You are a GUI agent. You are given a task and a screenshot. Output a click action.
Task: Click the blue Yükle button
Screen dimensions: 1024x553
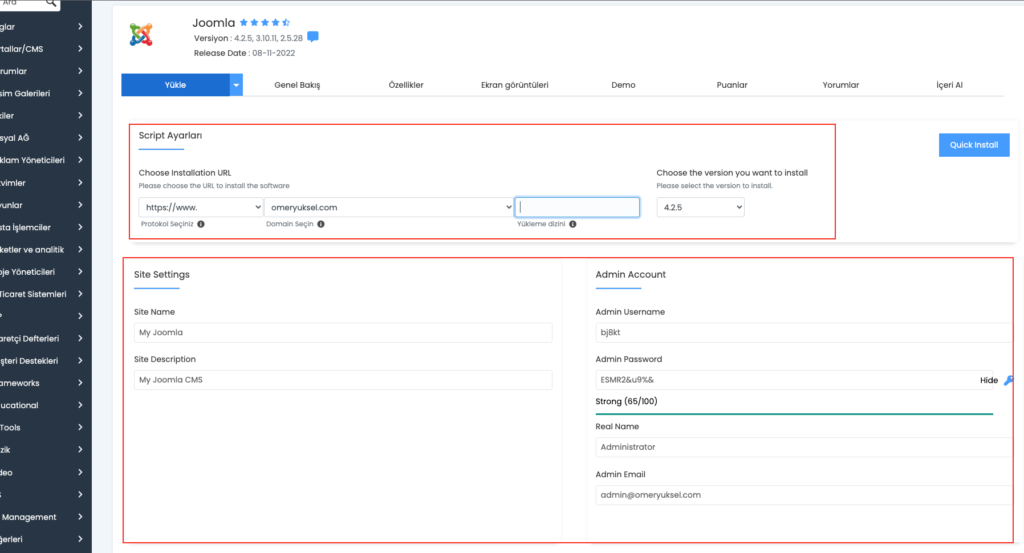point(175,85)
